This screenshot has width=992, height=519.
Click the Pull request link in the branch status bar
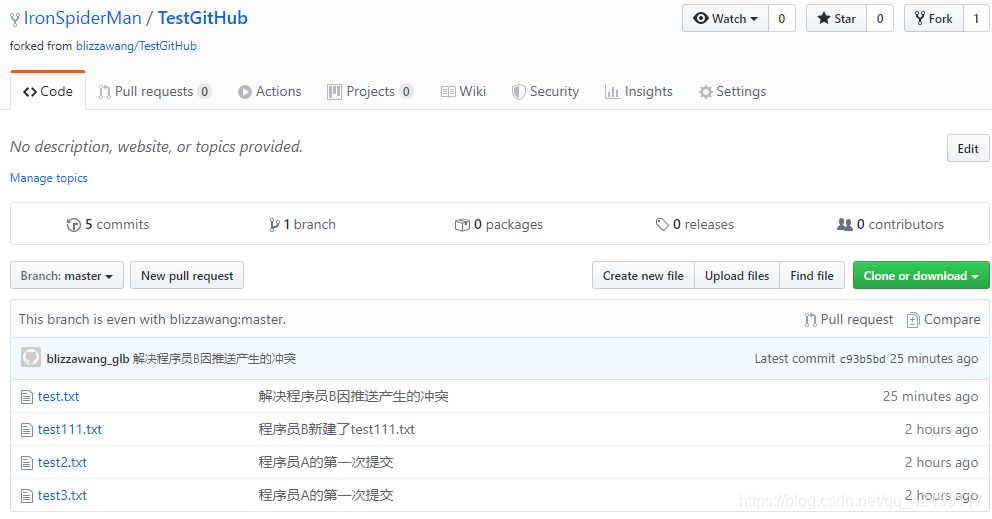[x=849, y=320]
